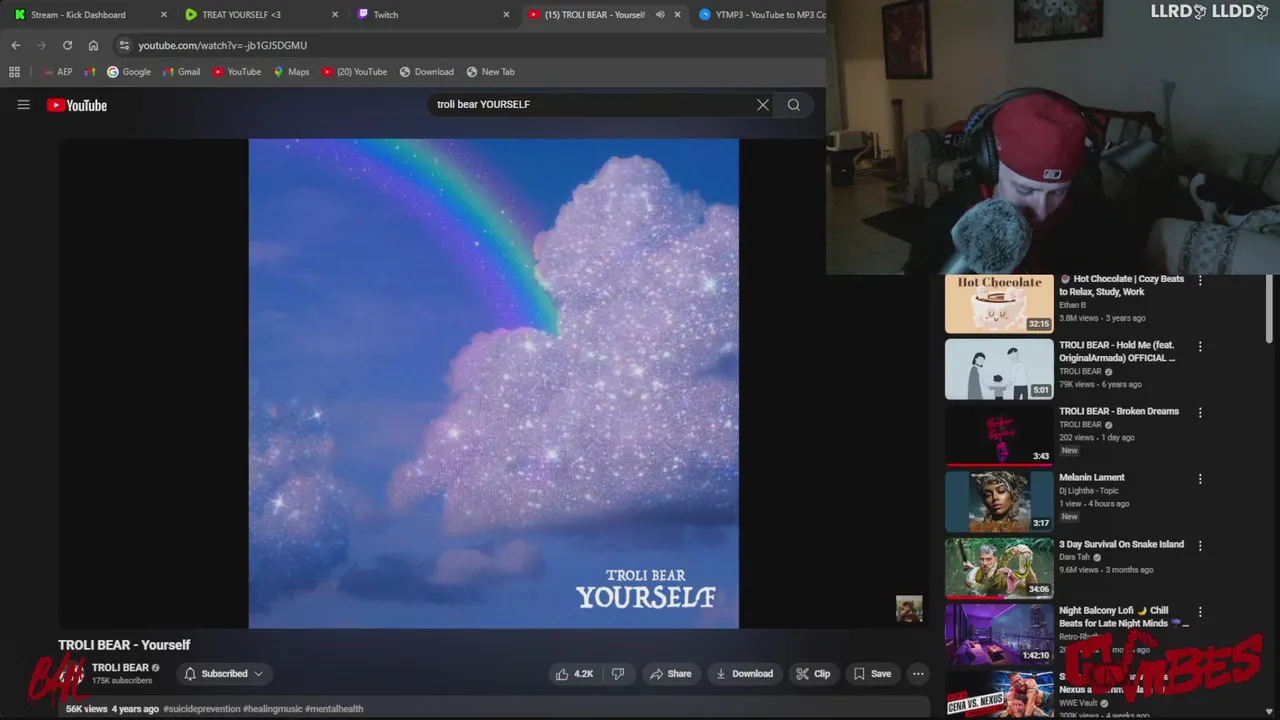Go to YouTube home via the logo

(77, 105)
